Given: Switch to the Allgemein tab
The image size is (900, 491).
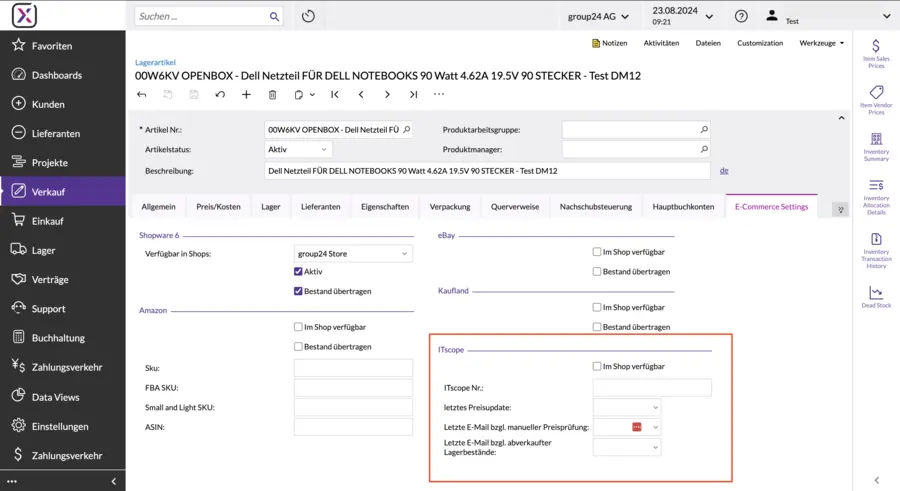Looking at the screenshot, I should coord(158,207).
